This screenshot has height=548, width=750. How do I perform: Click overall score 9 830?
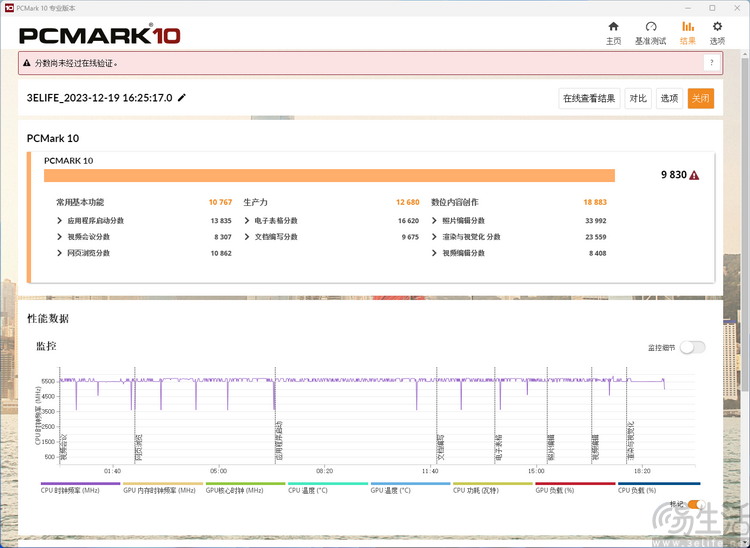pos(673,175)
